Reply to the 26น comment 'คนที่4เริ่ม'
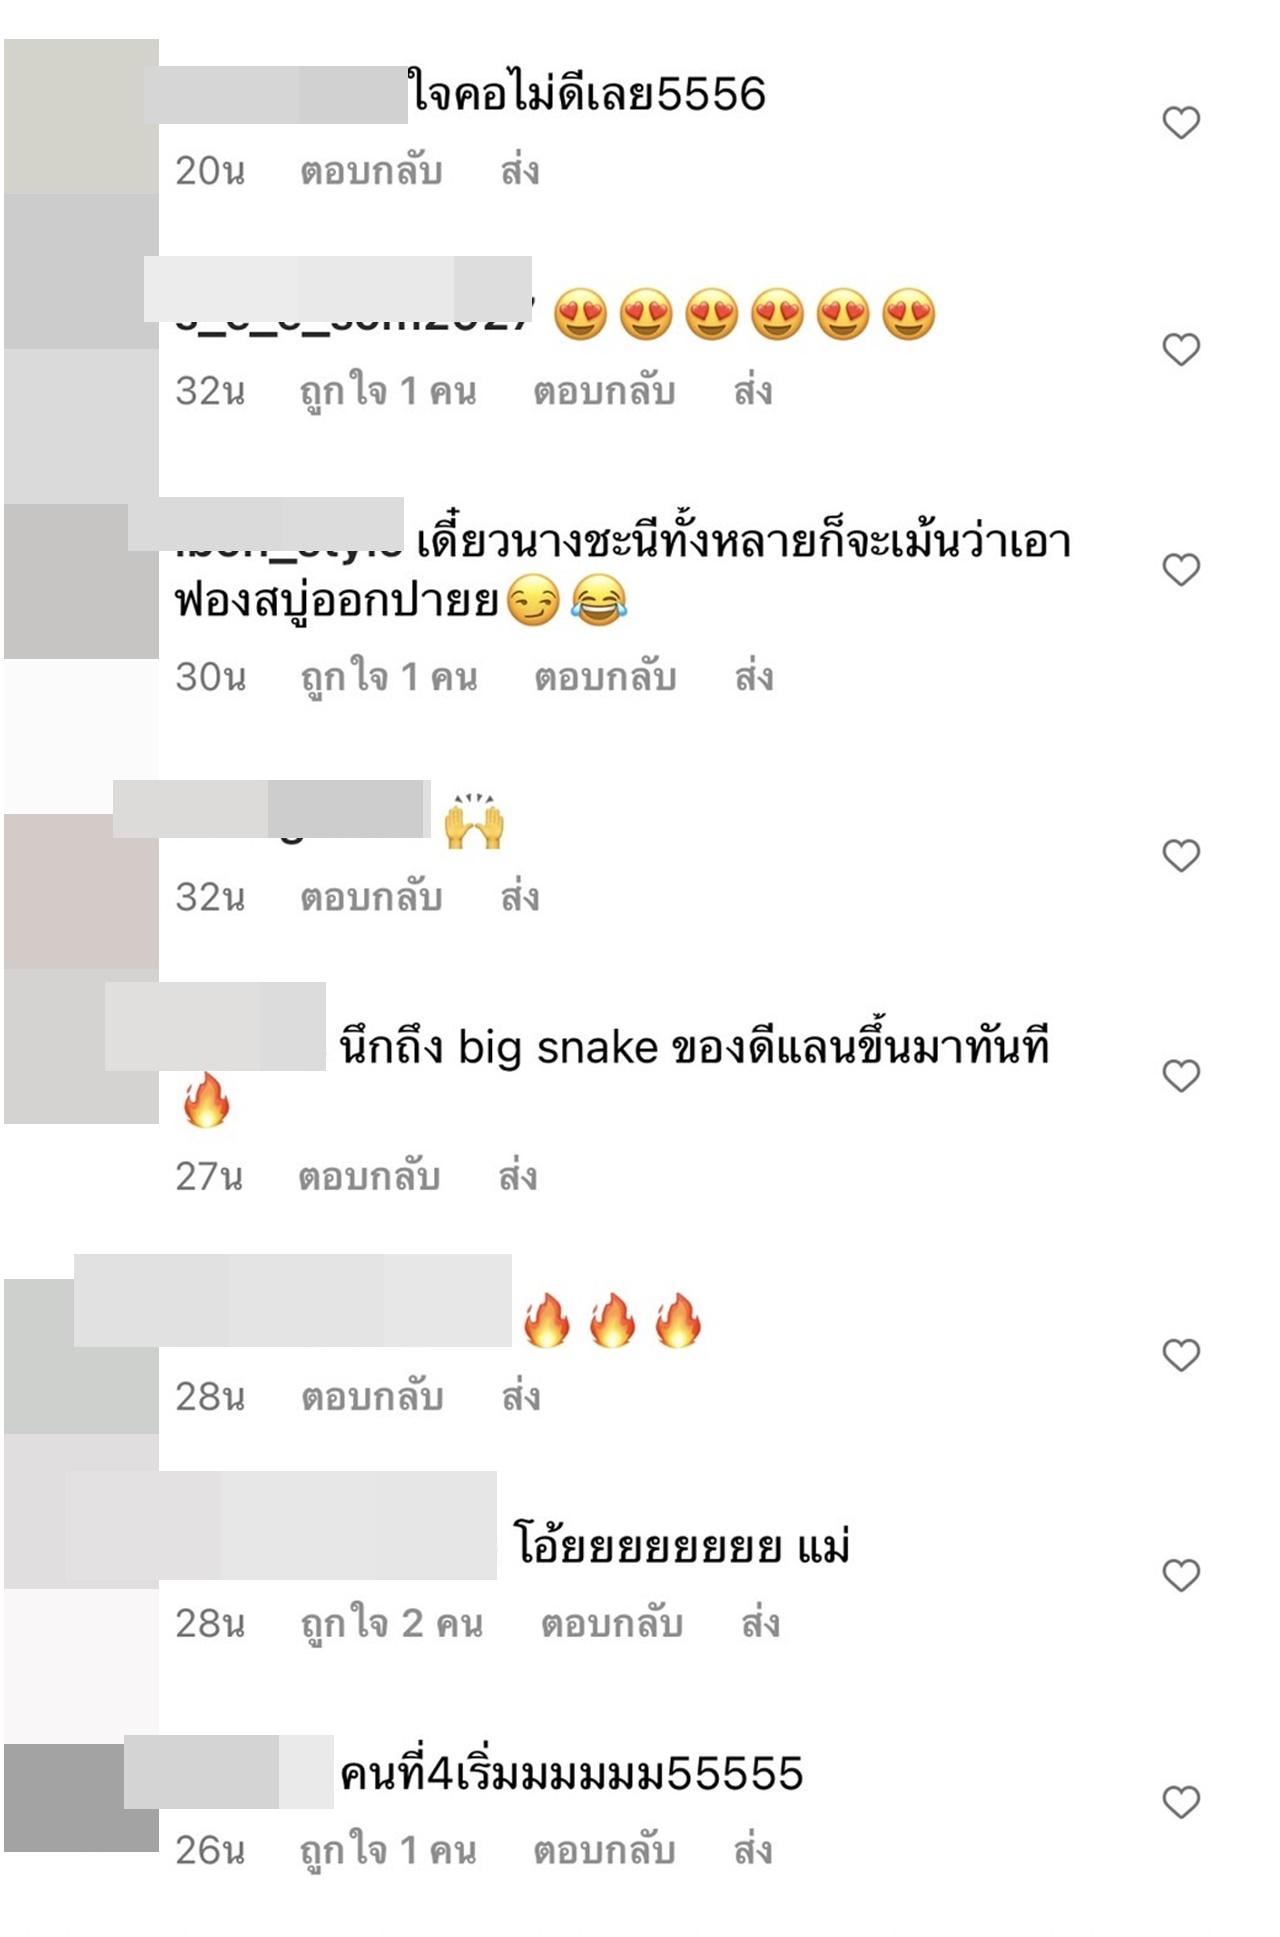The height and width of the screenshot is (1937, 1280). click(x=604, y=1850)
